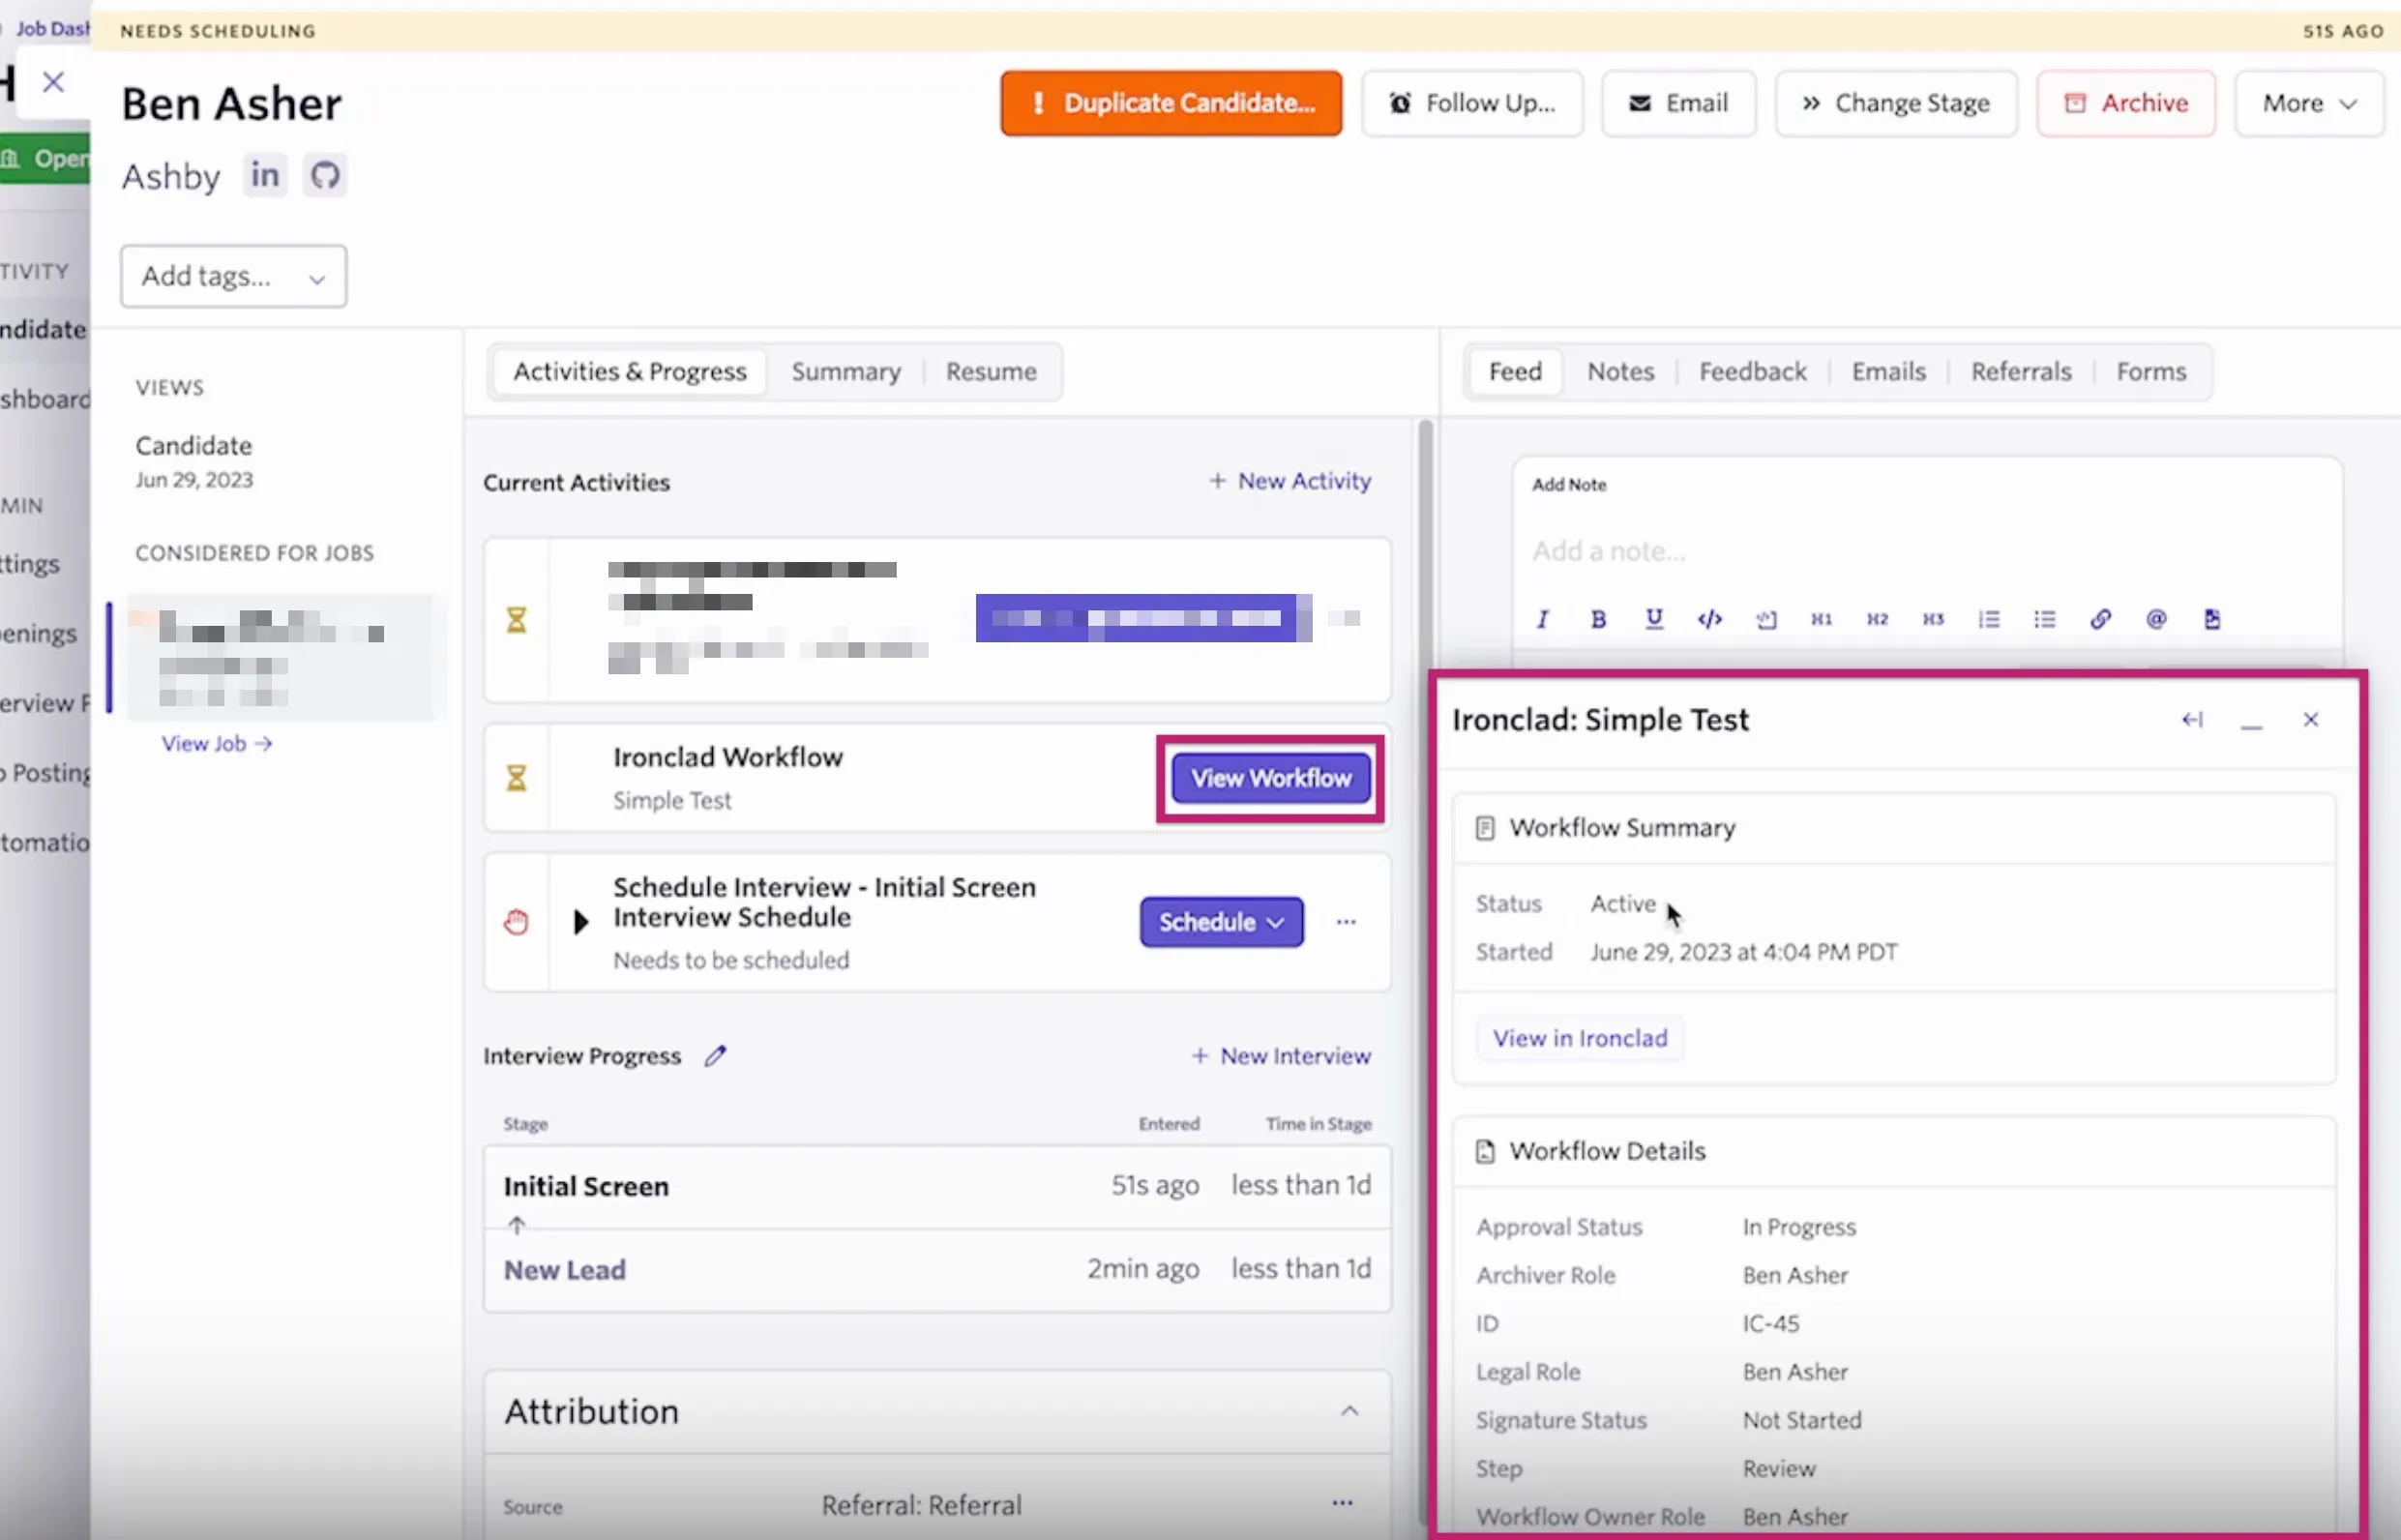Archive the candidate
Viewport: 2401px width, 1540px height.
(2126, 103)
